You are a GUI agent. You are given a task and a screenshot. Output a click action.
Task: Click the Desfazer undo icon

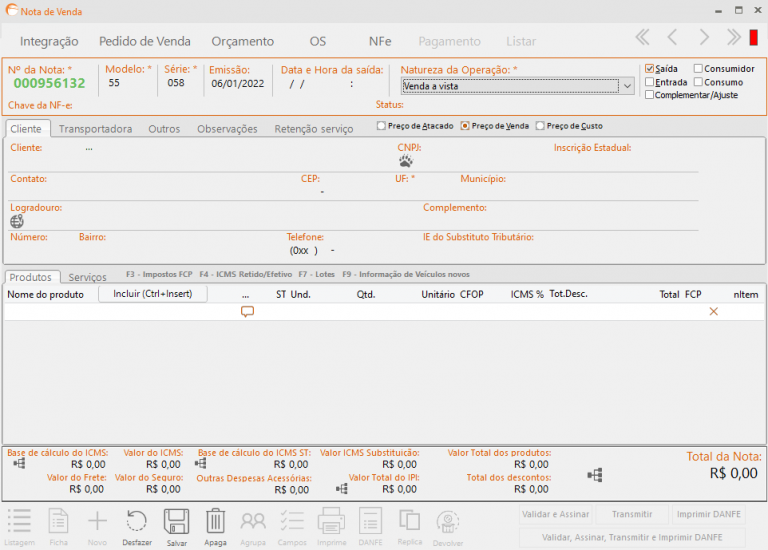[x=137, y=522]
